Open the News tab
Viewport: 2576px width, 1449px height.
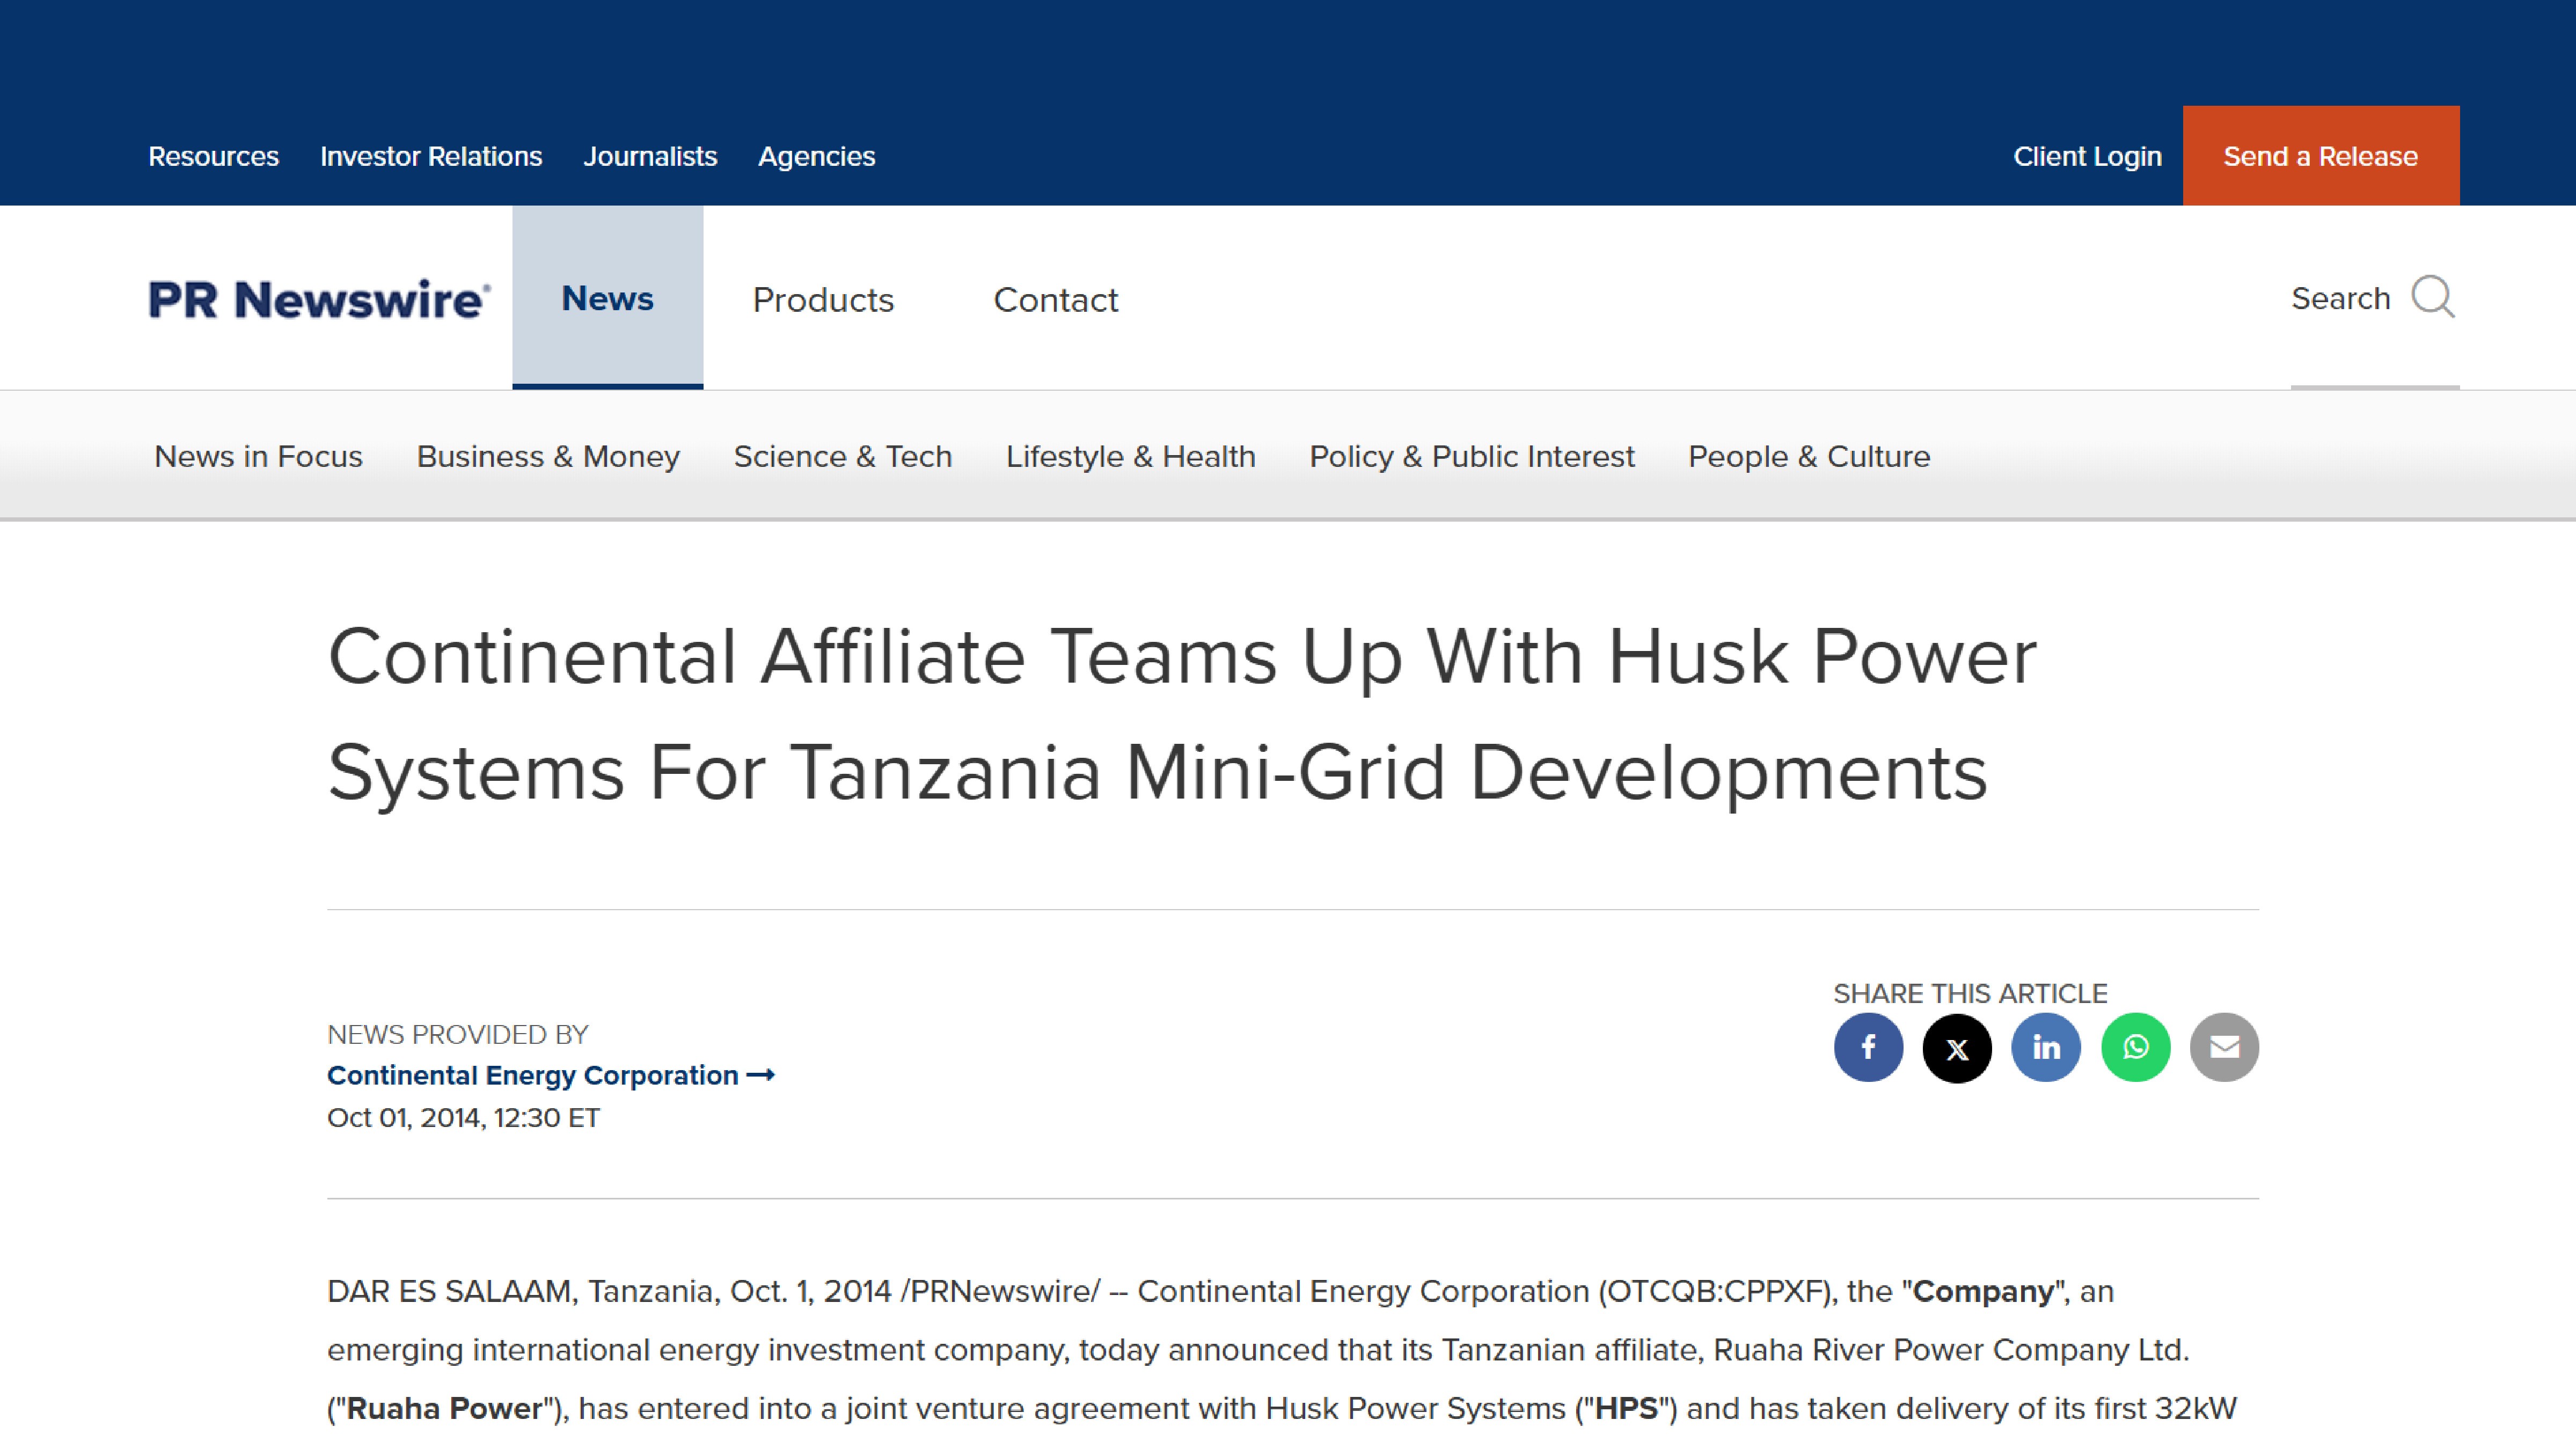[x=607, y=297]
